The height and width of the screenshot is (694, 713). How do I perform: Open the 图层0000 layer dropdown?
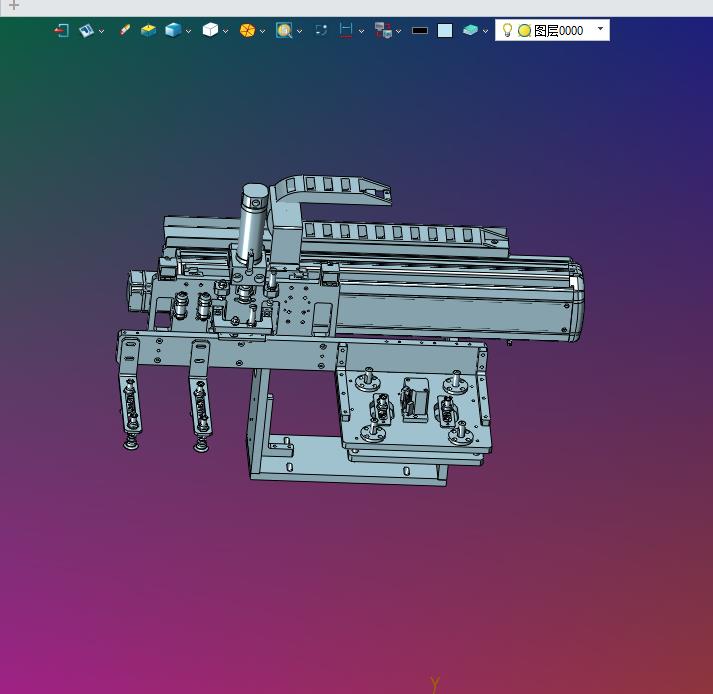[600, 29]
